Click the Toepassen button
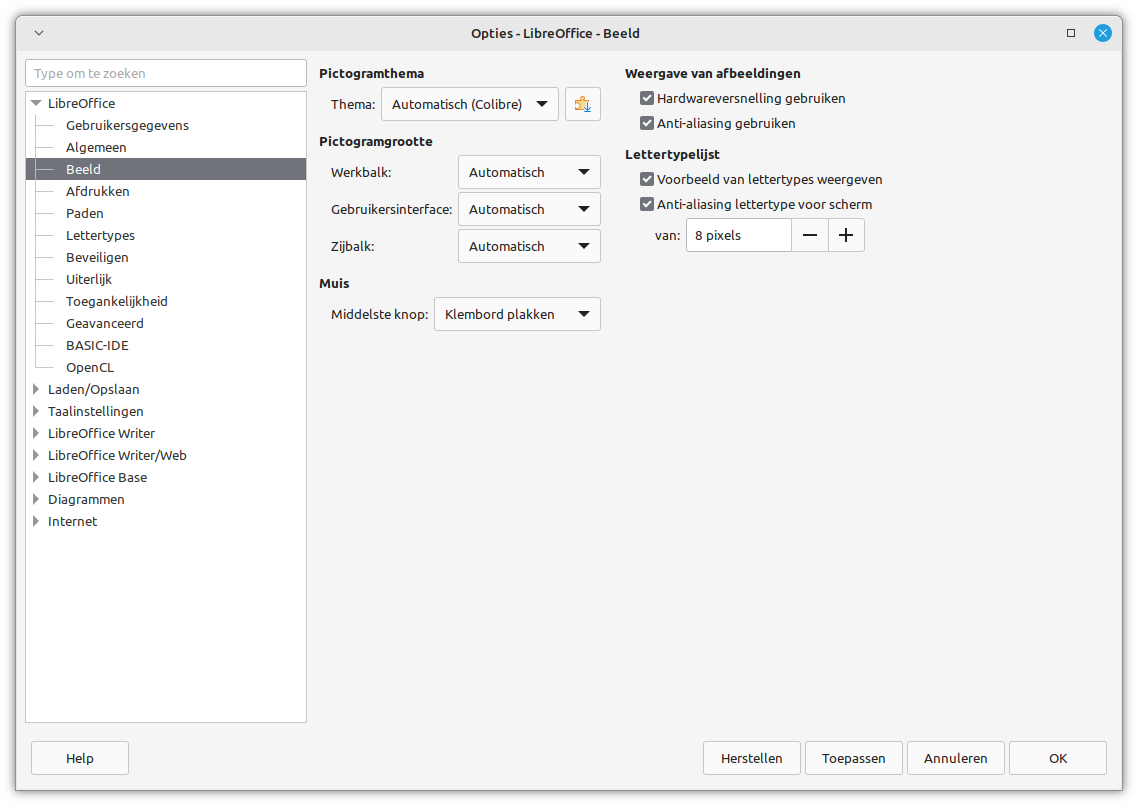The width and height of the screenshot is (1138, 806). 854,758
